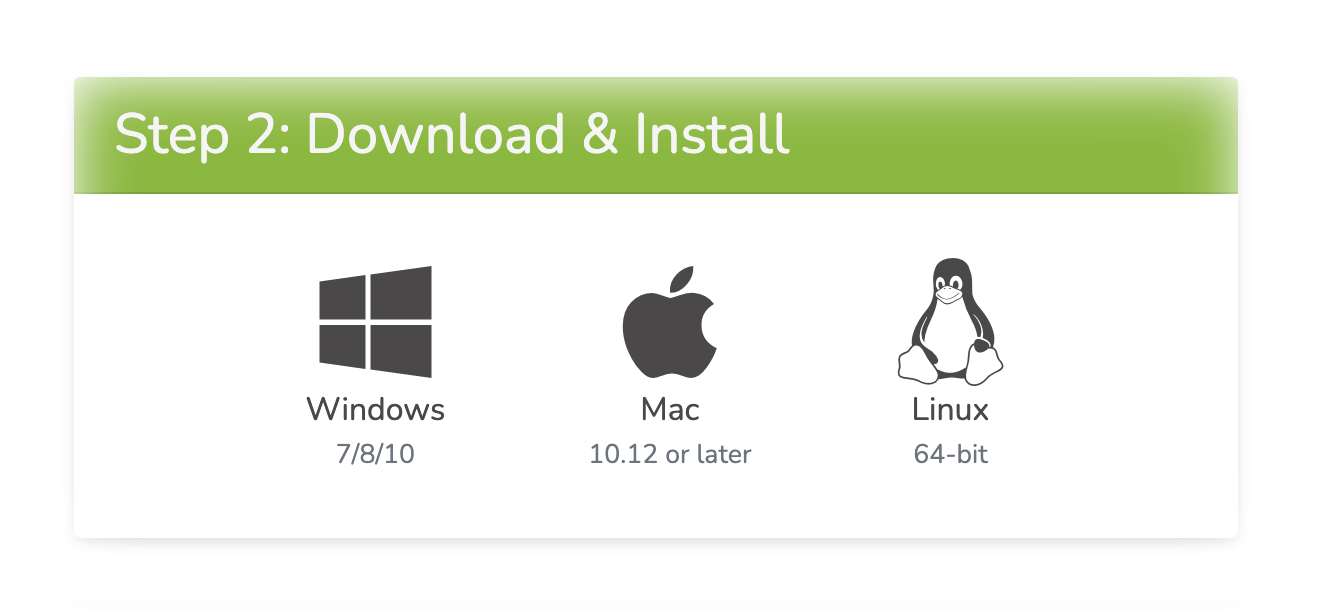The width and height of the screenshot is (1320, 612).
Task: Select the "Windows" download label
Action: tap(375, 409)
